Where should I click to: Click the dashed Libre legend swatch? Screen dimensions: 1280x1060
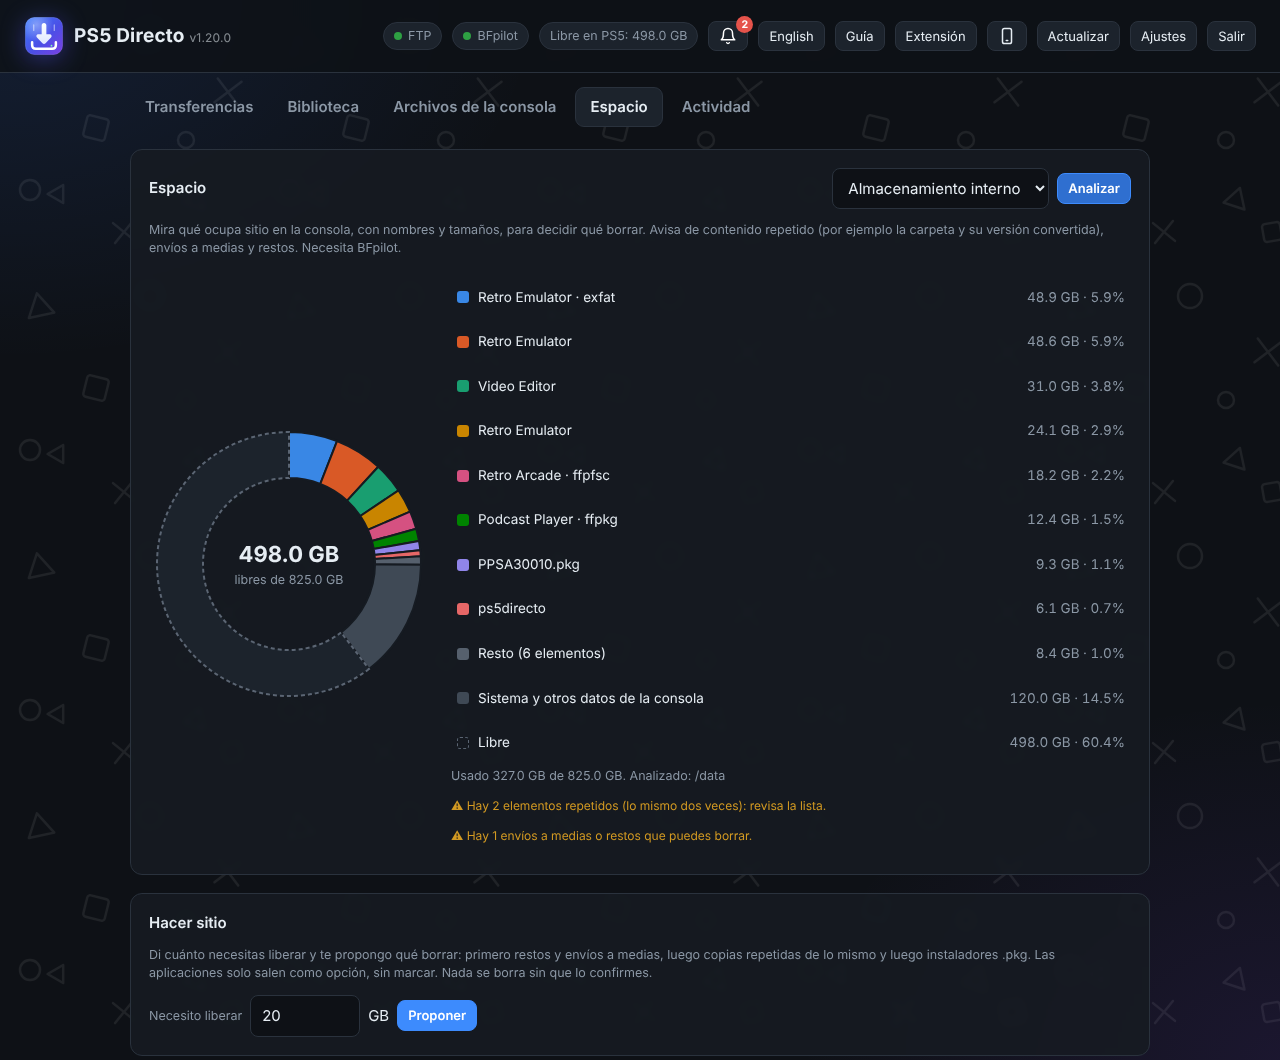tap(463, 742)
